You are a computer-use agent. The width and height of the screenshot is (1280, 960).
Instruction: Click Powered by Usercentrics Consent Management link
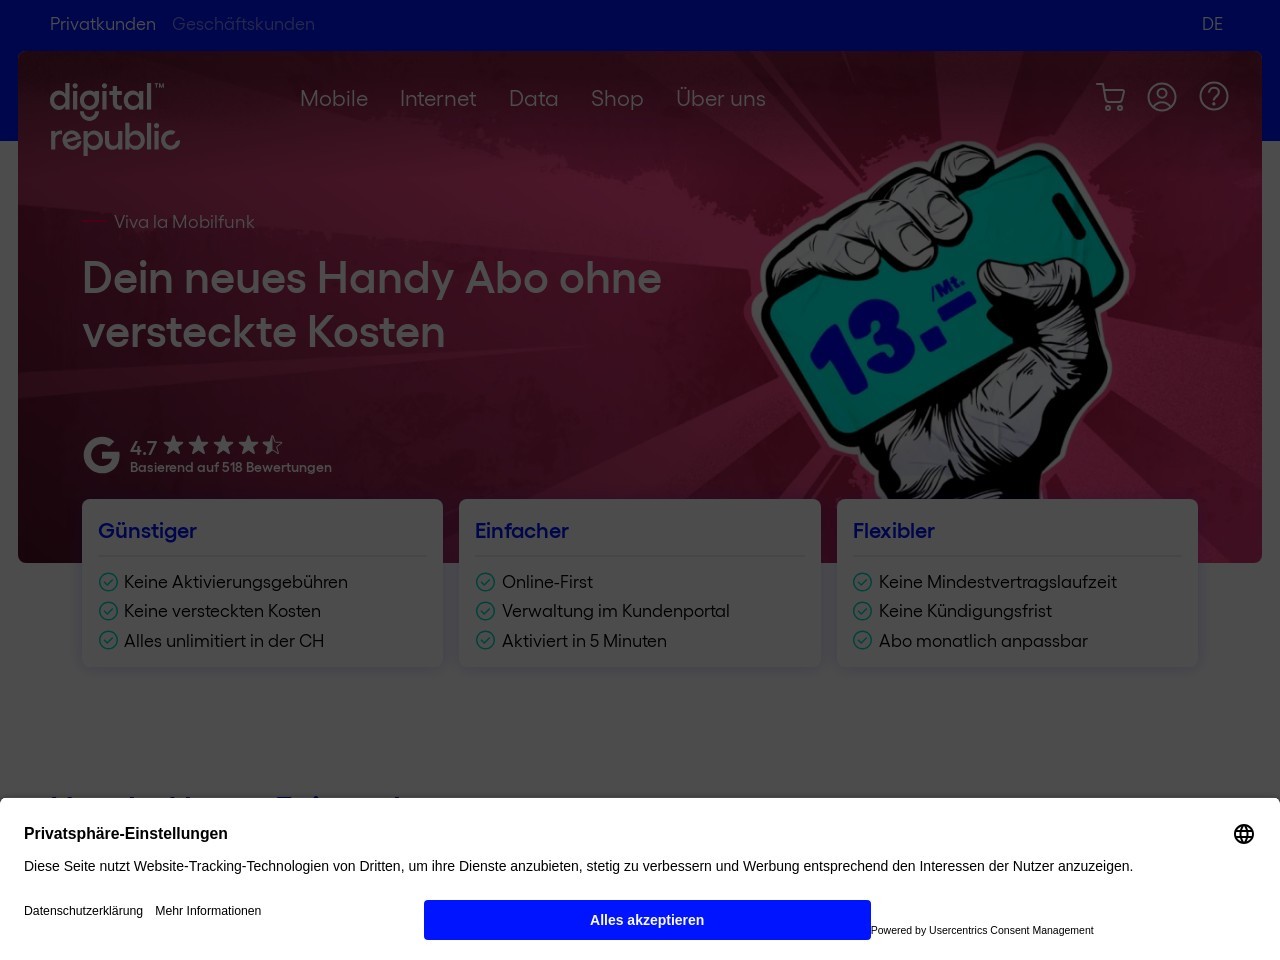coord(982,930)
